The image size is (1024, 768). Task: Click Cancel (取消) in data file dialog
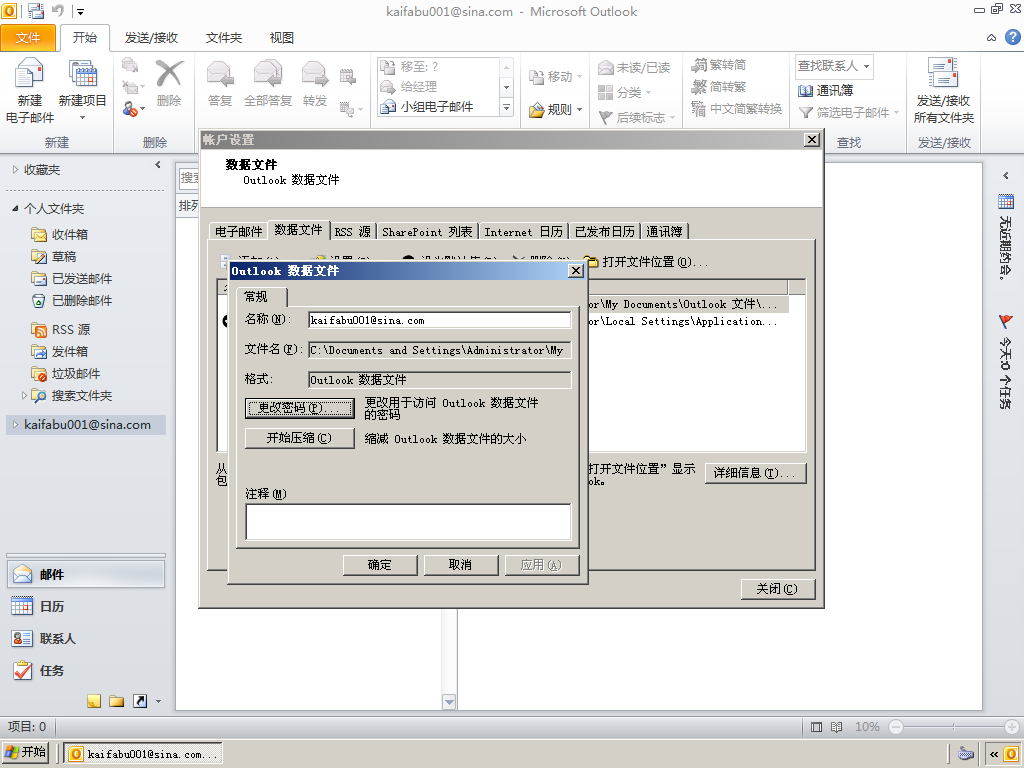[x=461, y=565]
